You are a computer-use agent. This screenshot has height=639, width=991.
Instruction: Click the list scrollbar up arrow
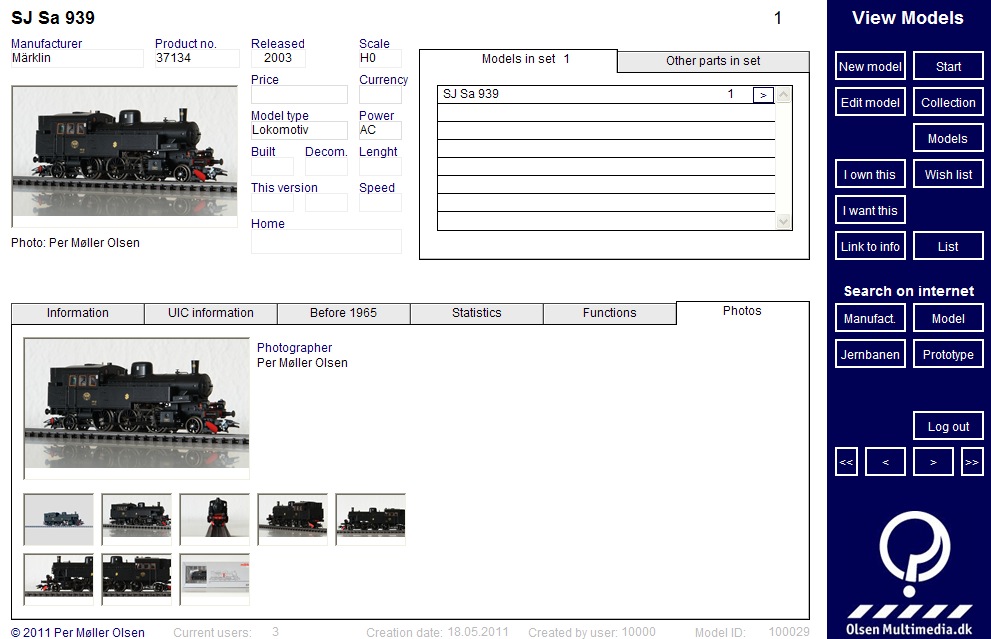coord(784,95)
